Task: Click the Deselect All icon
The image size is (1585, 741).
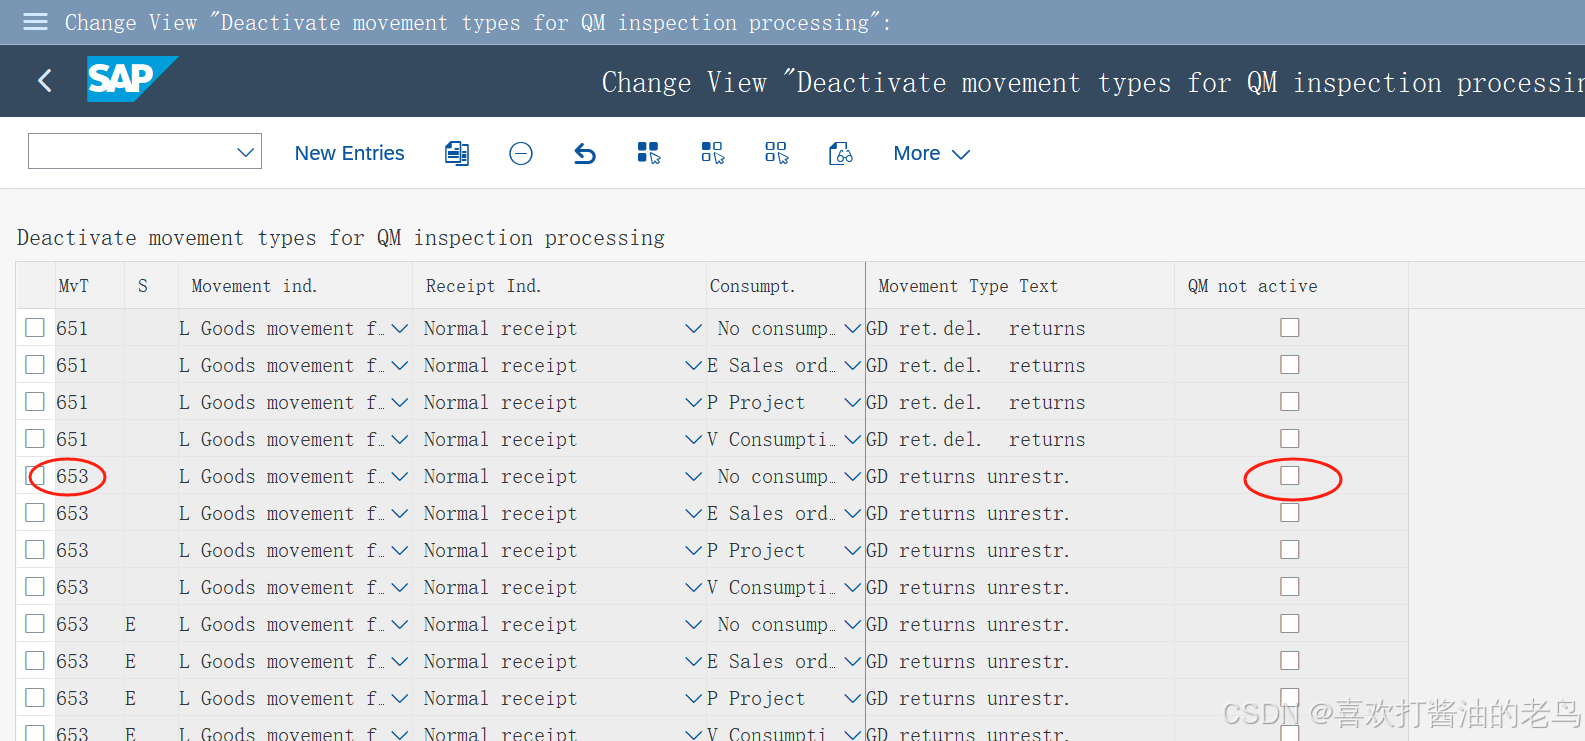Action: pyautogui.click(x=777, y=153)
